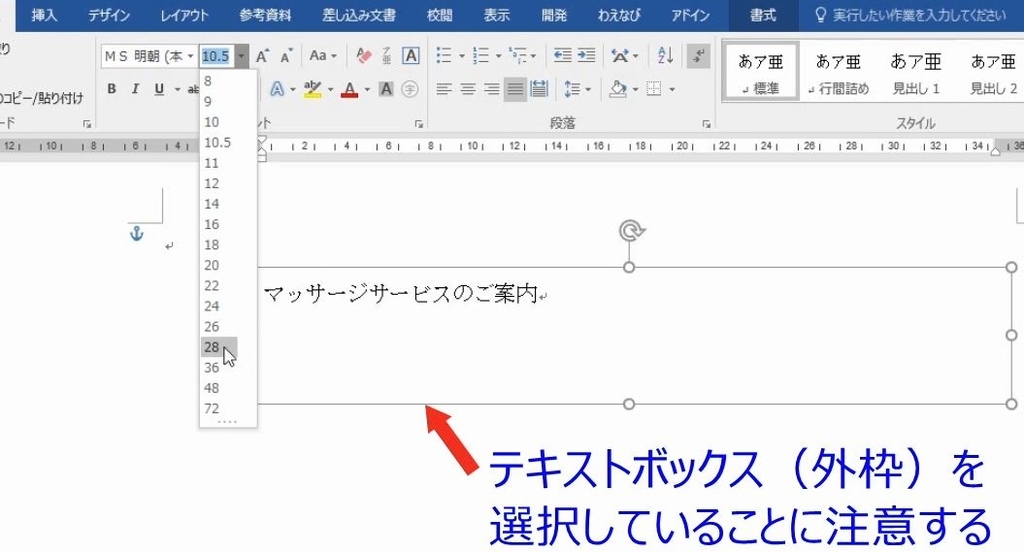Click the object anchor icon in document
The height and width of the screenshot is (552, 1024).
click(x=136, y=233)
